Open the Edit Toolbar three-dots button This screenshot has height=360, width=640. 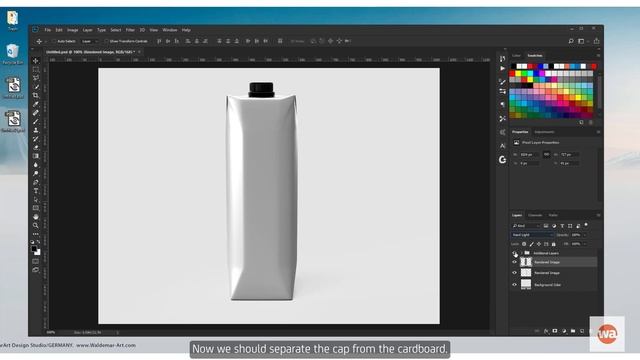pos(36,234)
